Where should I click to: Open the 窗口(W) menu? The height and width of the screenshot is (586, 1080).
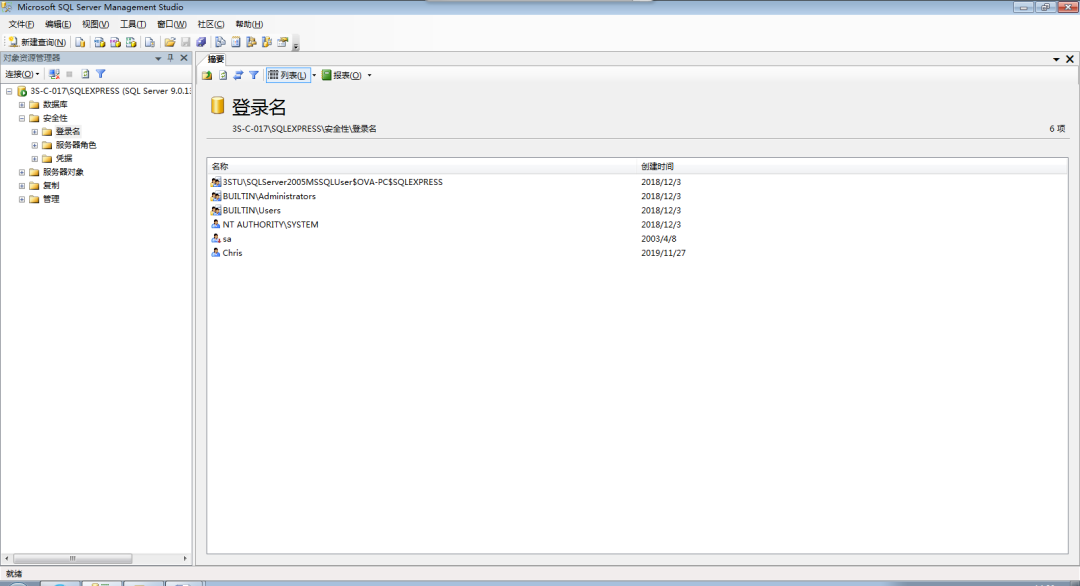pos(172,24)
